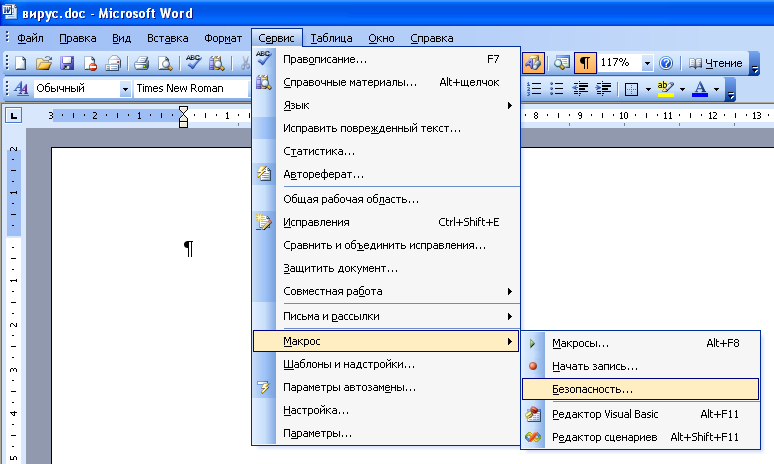Create a new blank document
The height and width of the screenshot is (464, 774).
[x=21, y=63]
